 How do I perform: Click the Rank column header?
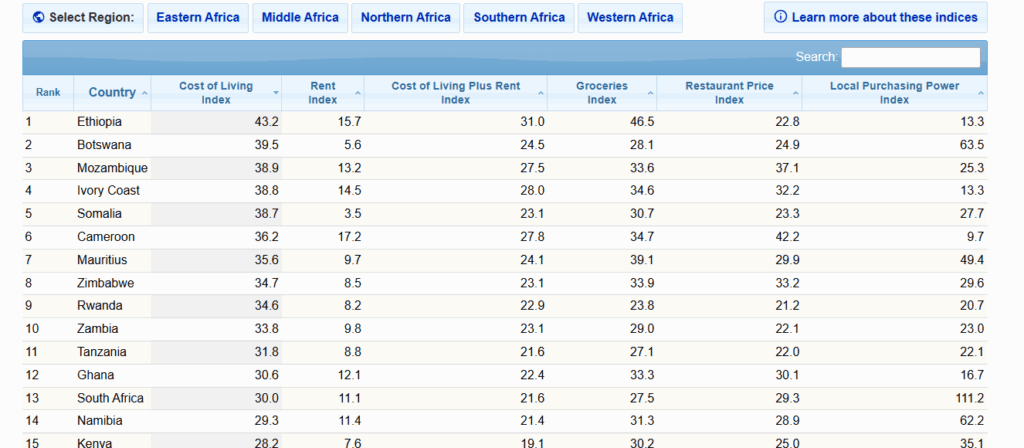click(48, 93)
